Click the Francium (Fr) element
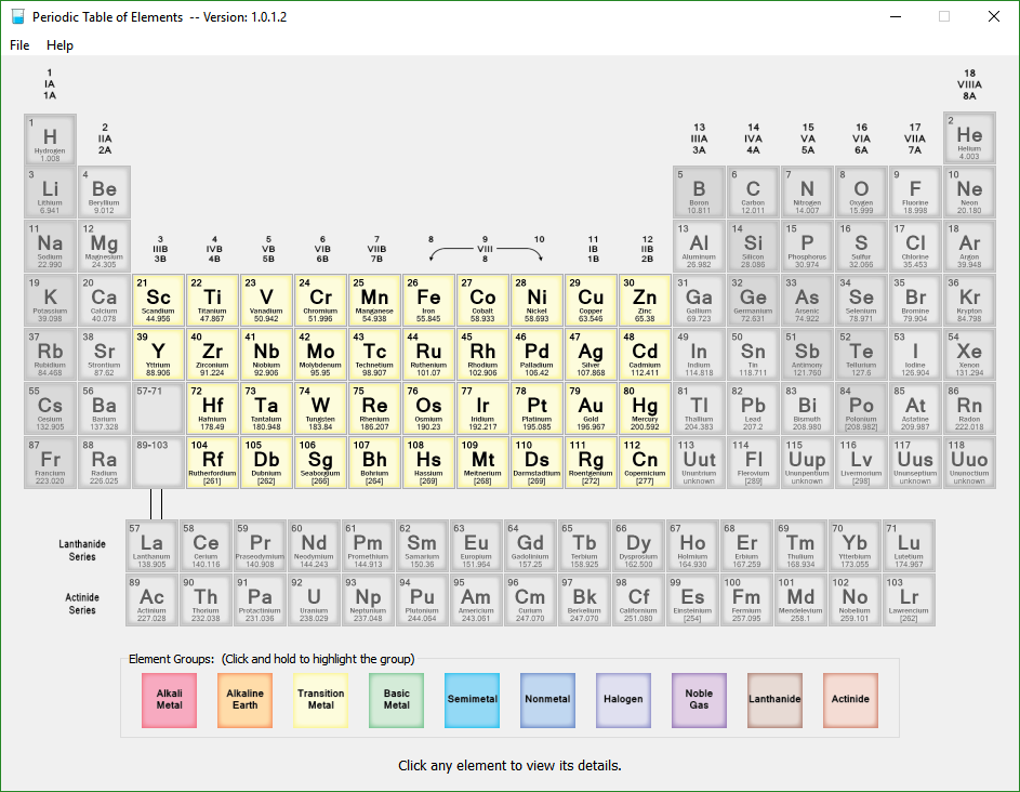This screenshot has width=1020, height=792. (x=50, y=462)
